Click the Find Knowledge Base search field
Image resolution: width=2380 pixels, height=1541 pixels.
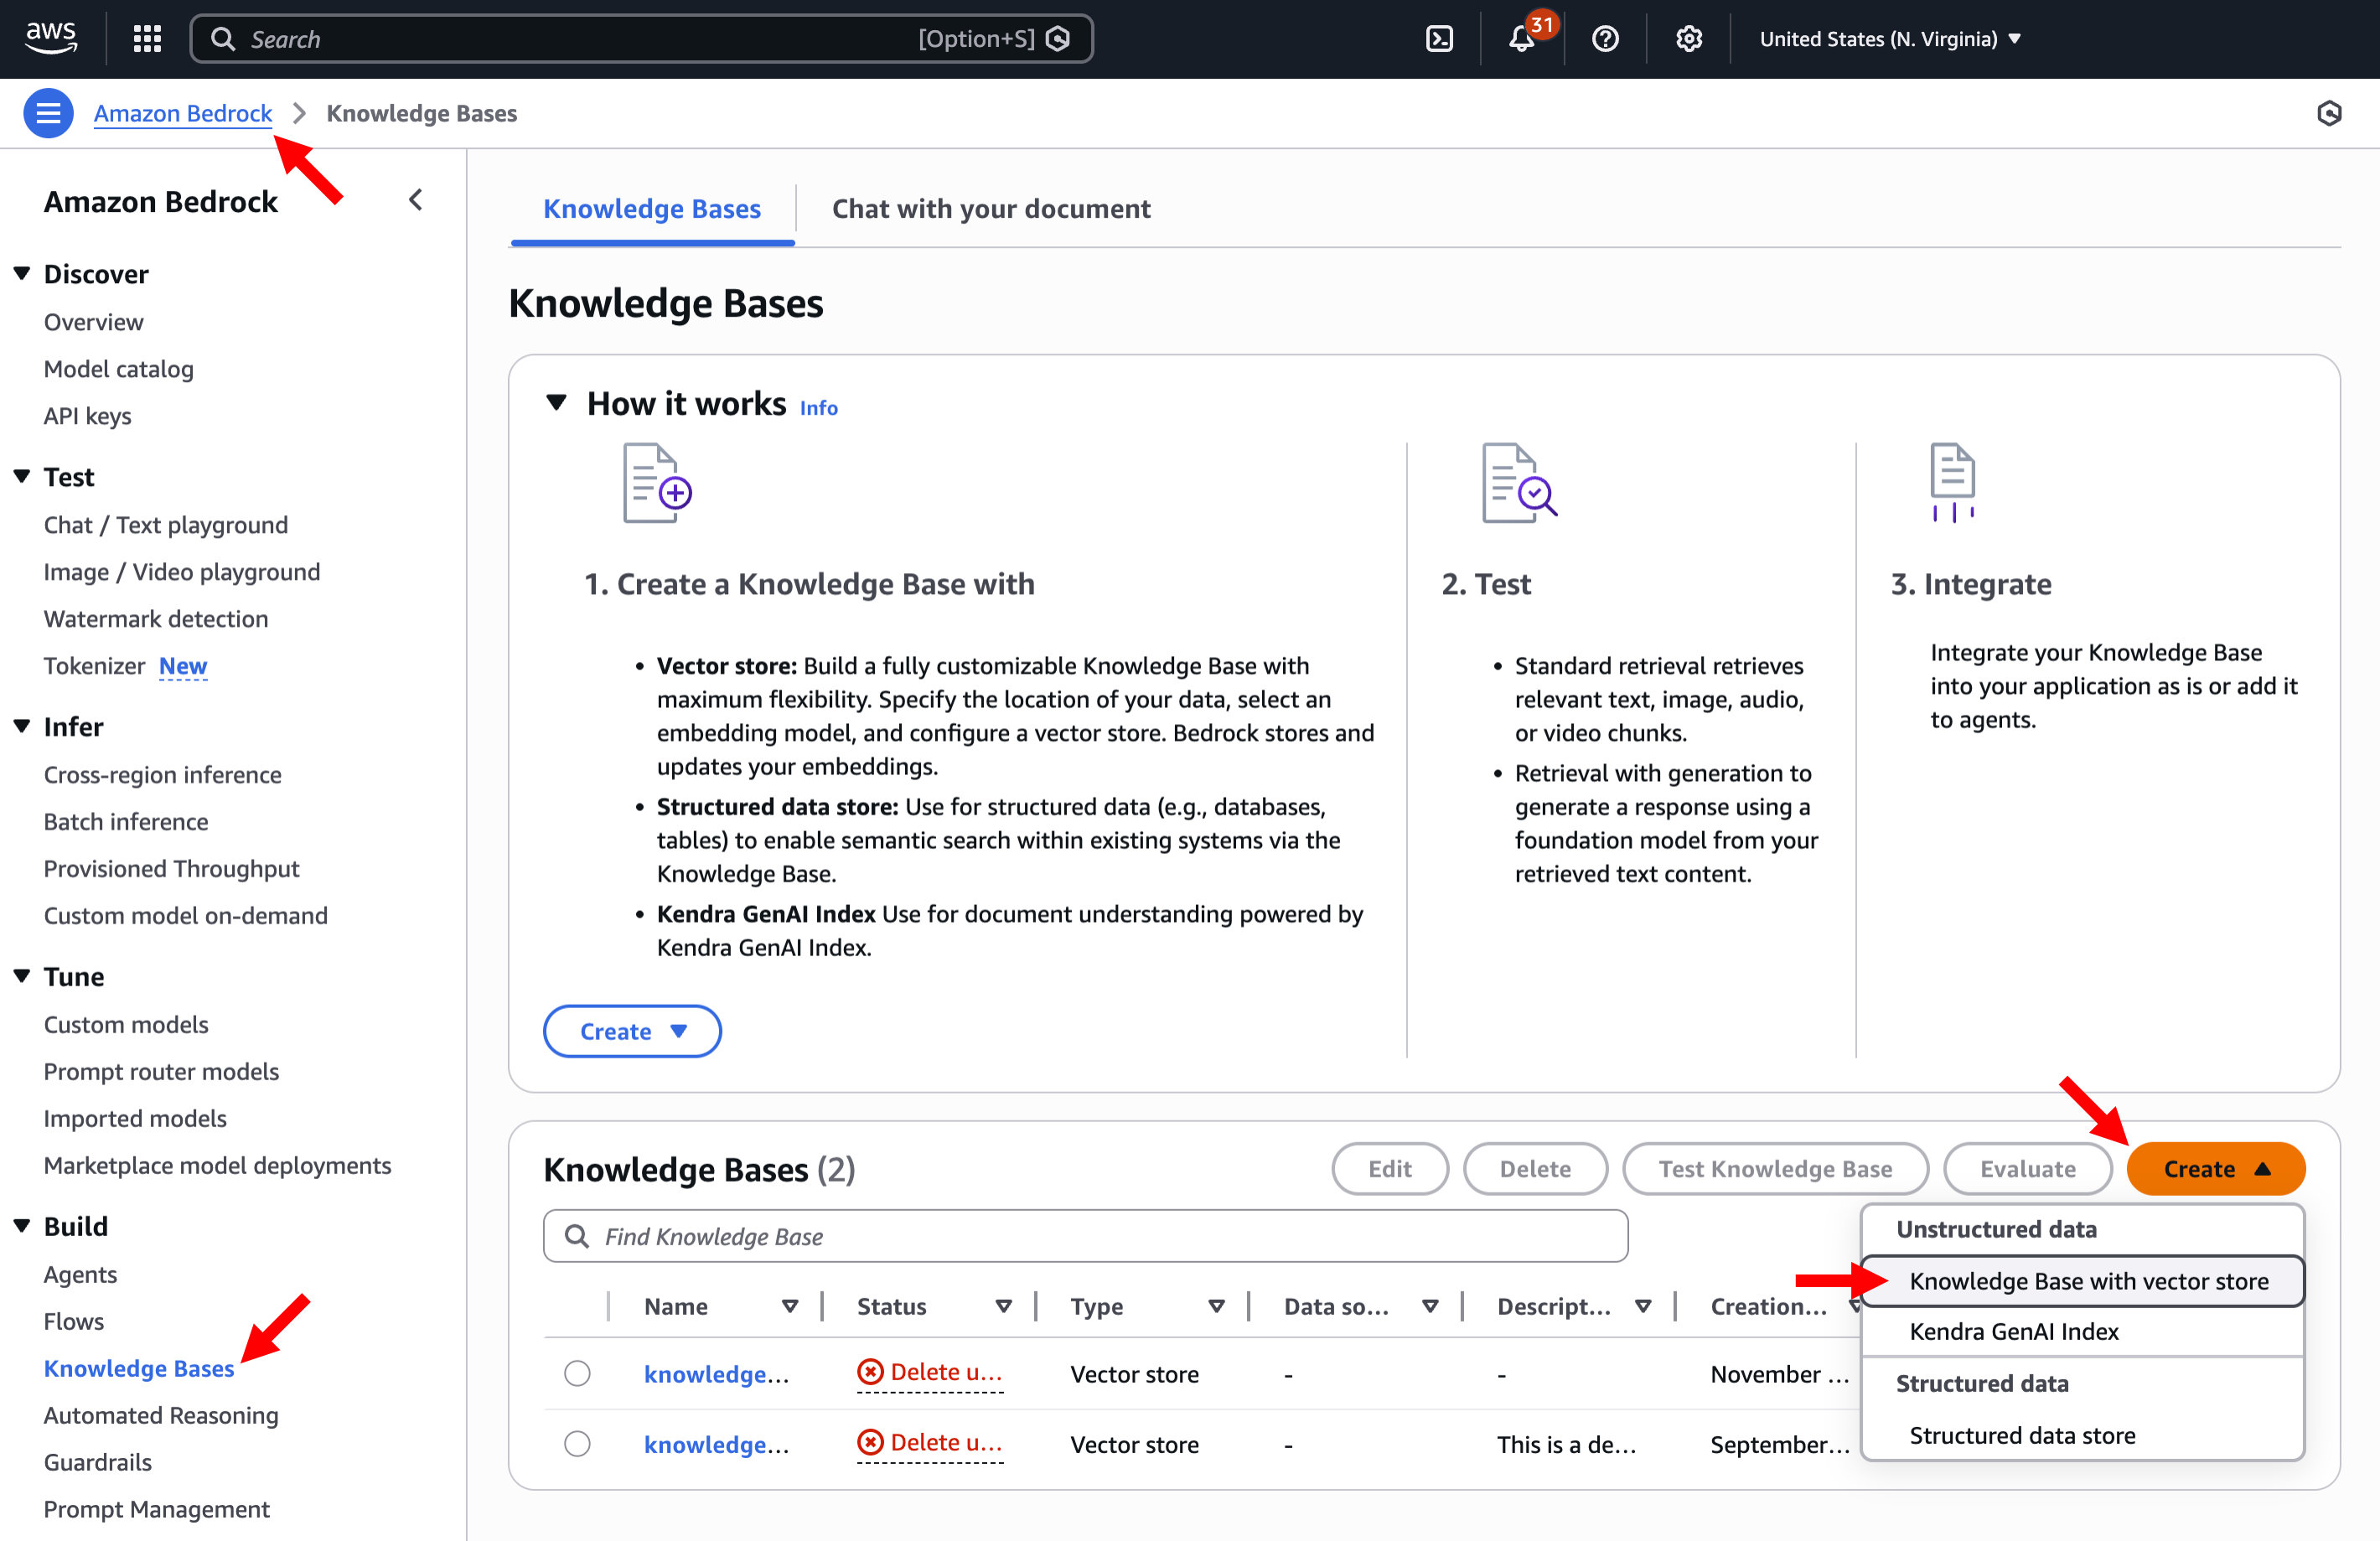pyautogui.click(x=1085, y=1236)
